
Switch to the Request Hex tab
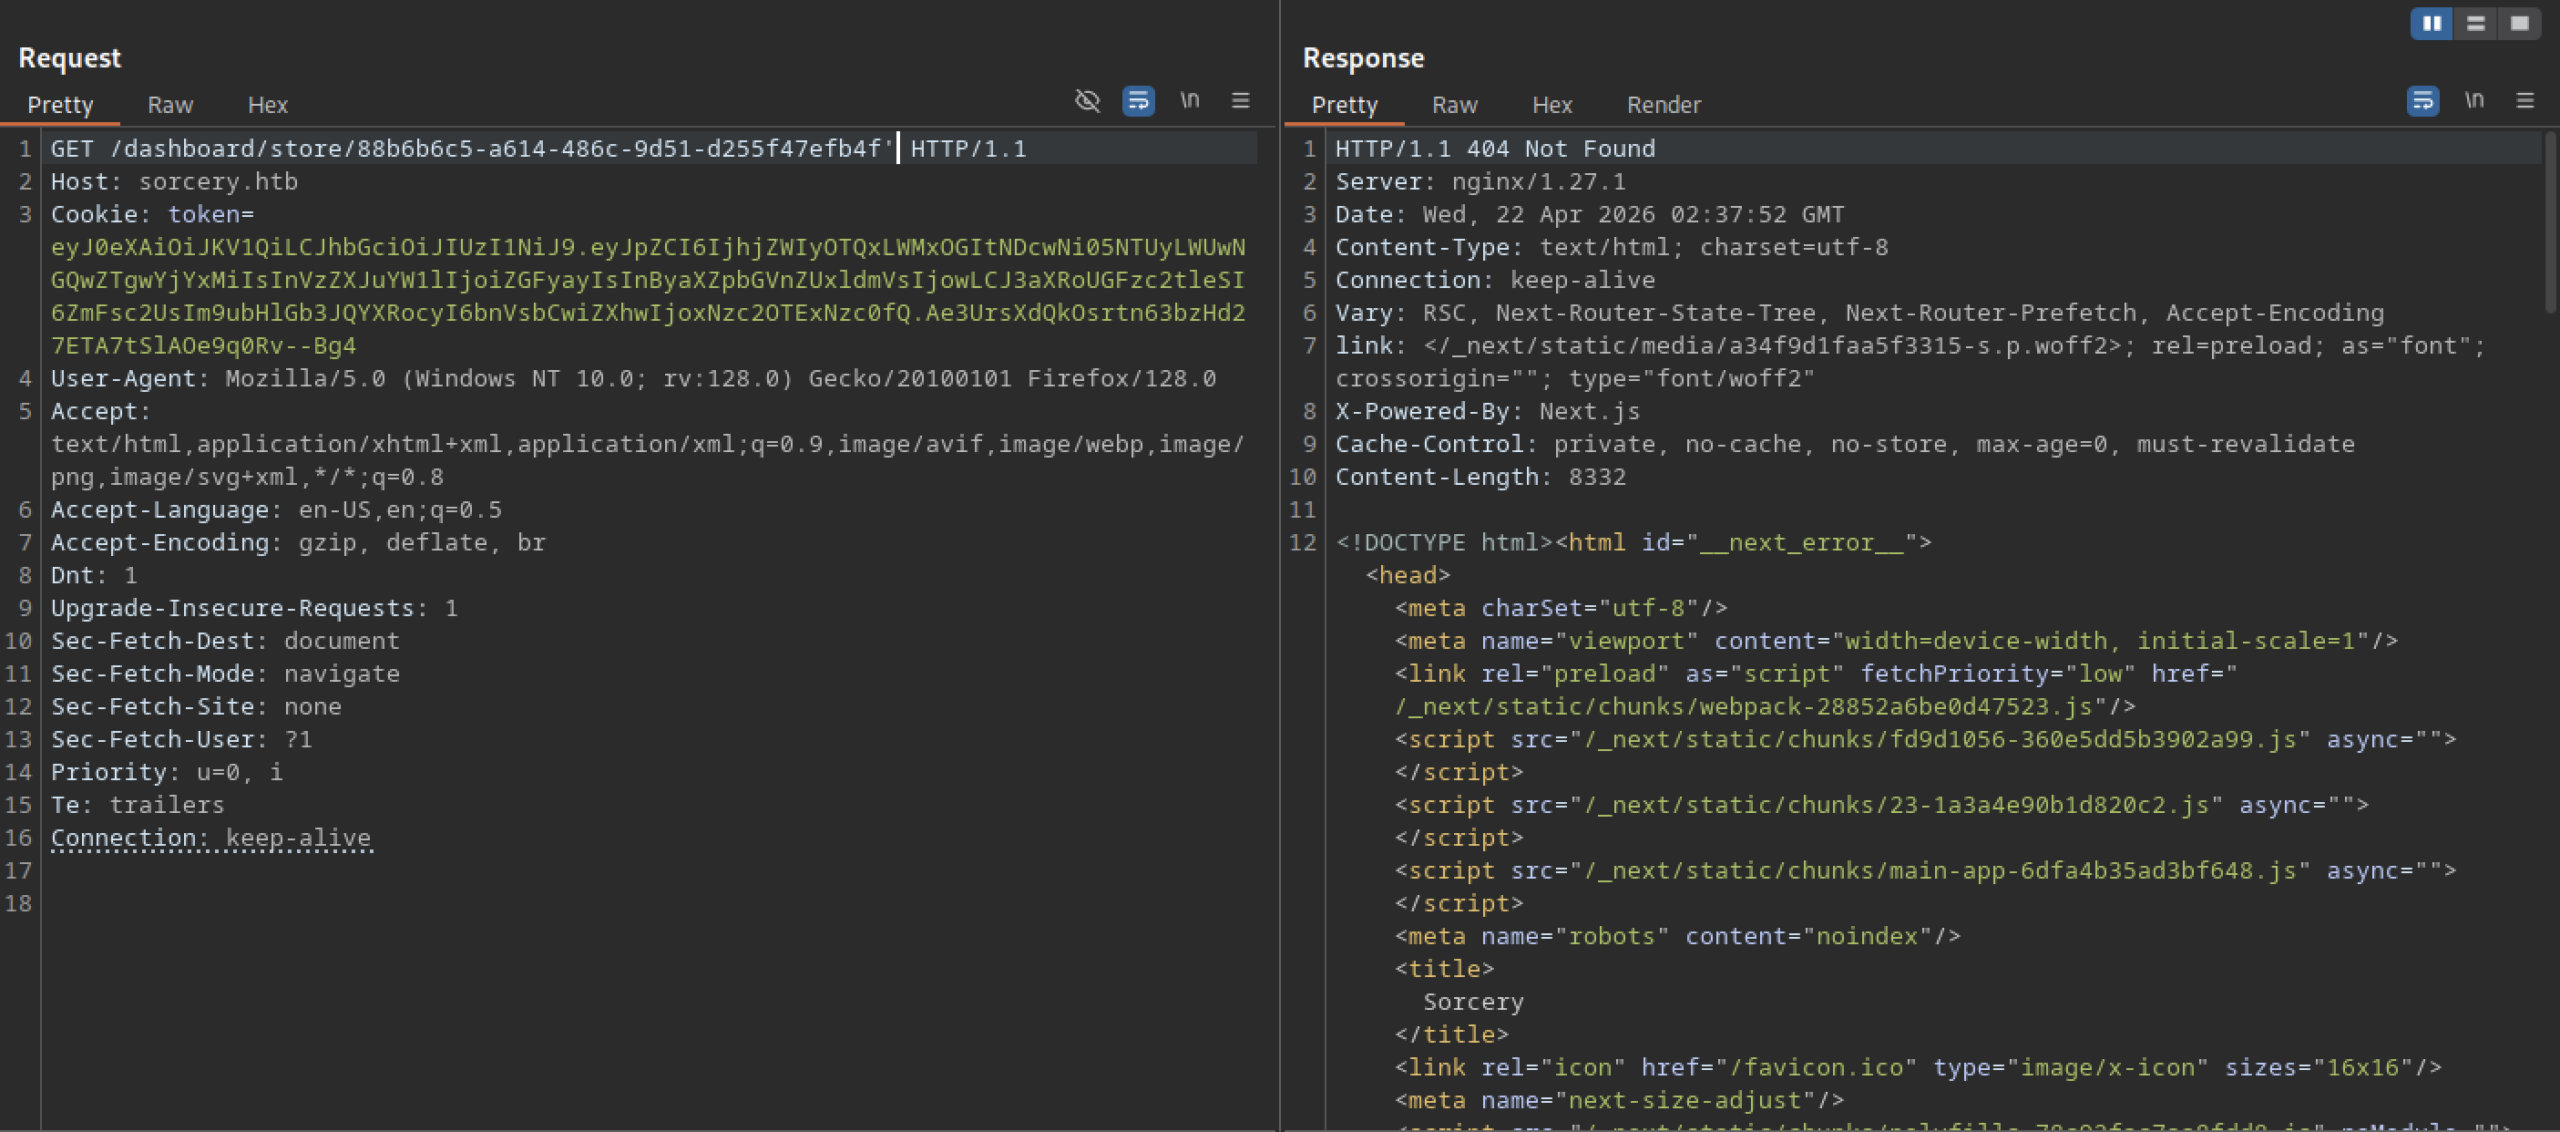[x=267, y=105]
